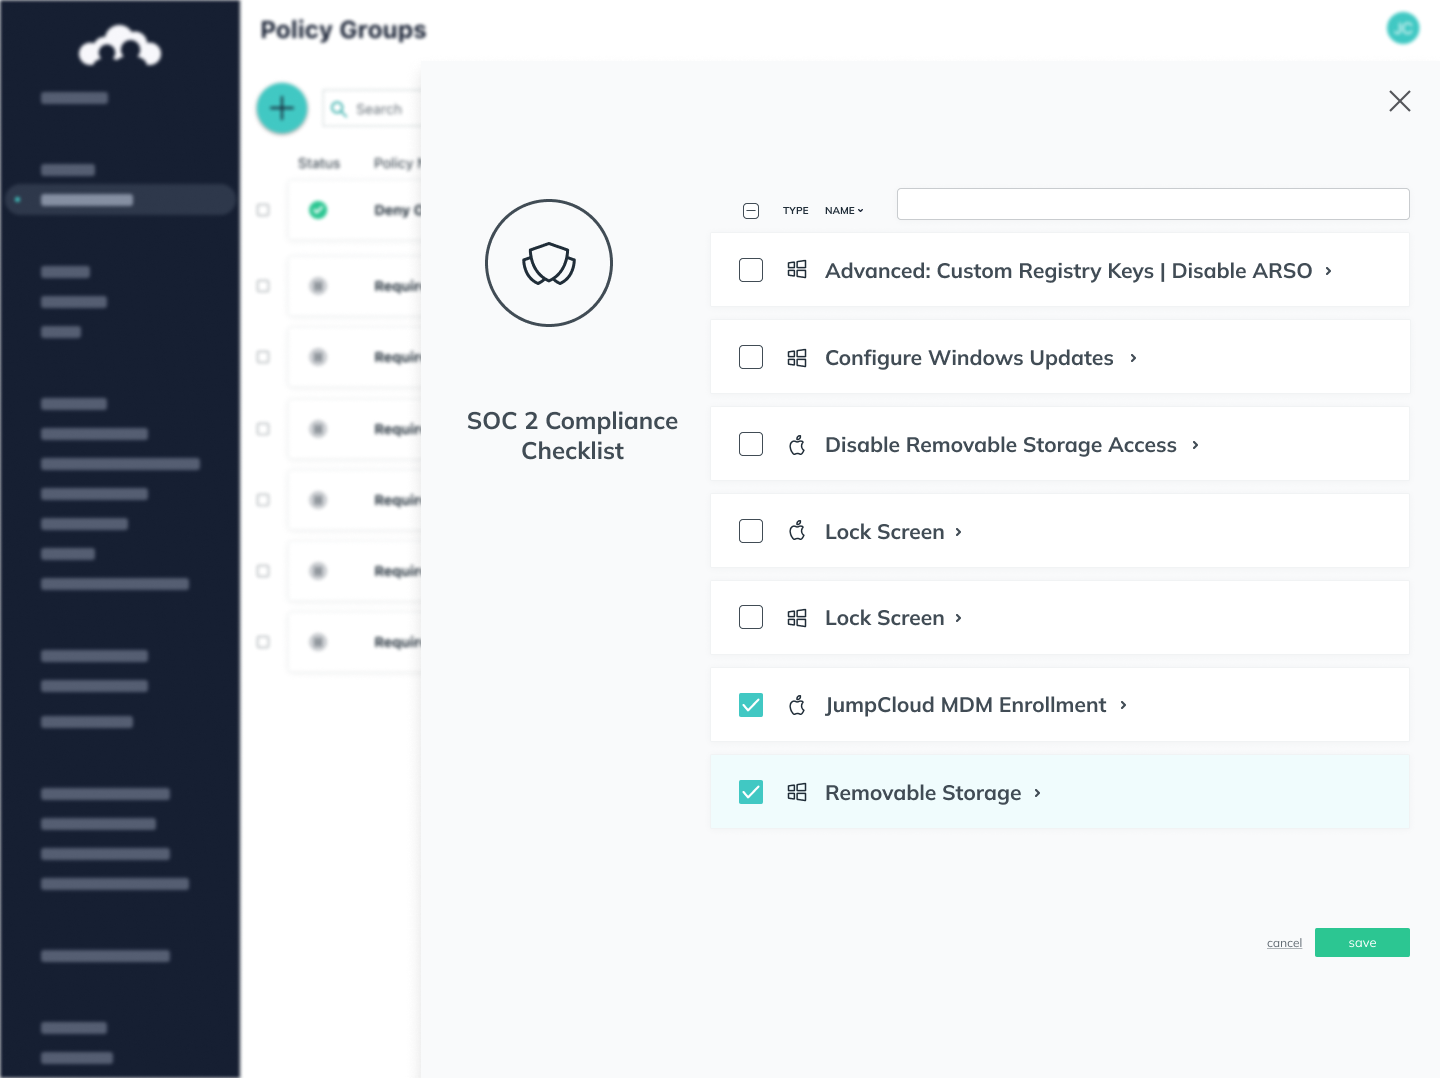Click the cancel link
This screenshot has width=1440, height=1078.
pos(1284,943)
